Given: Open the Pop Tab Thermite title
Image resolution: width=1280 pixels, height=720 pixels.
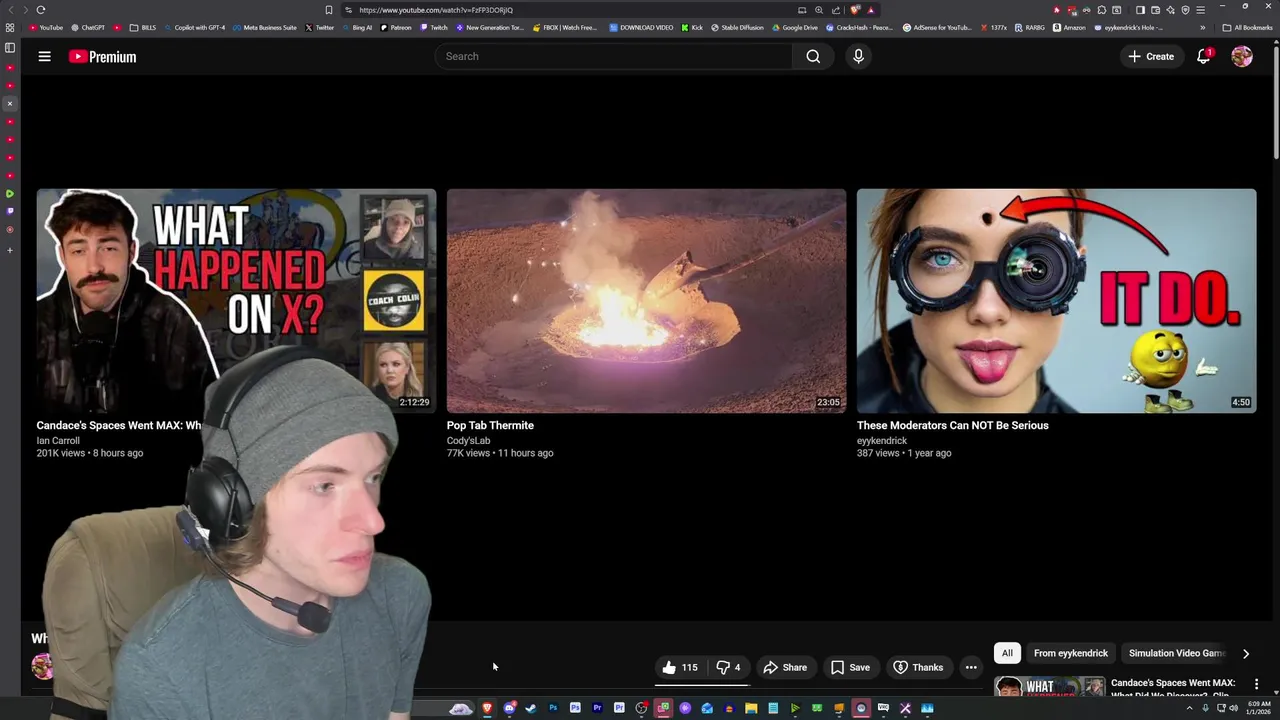Looking at the screenshot, I should (490, 426).
